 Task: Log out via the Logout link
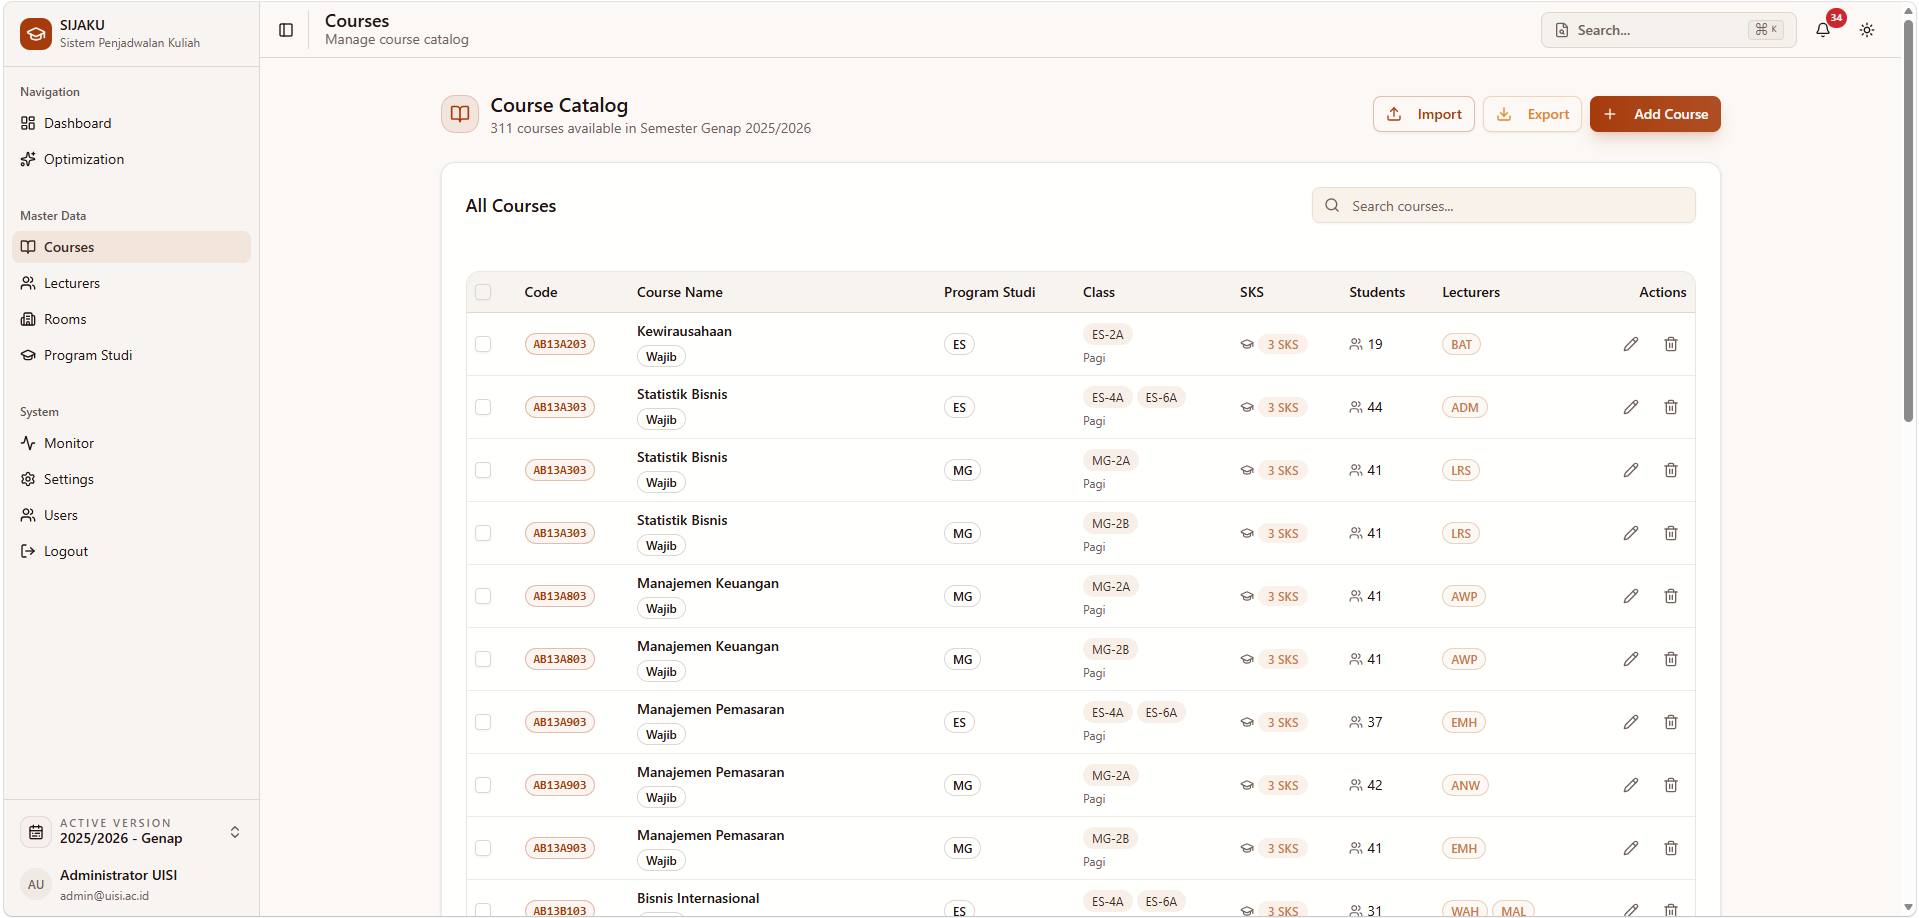click(x=131, y=551)
